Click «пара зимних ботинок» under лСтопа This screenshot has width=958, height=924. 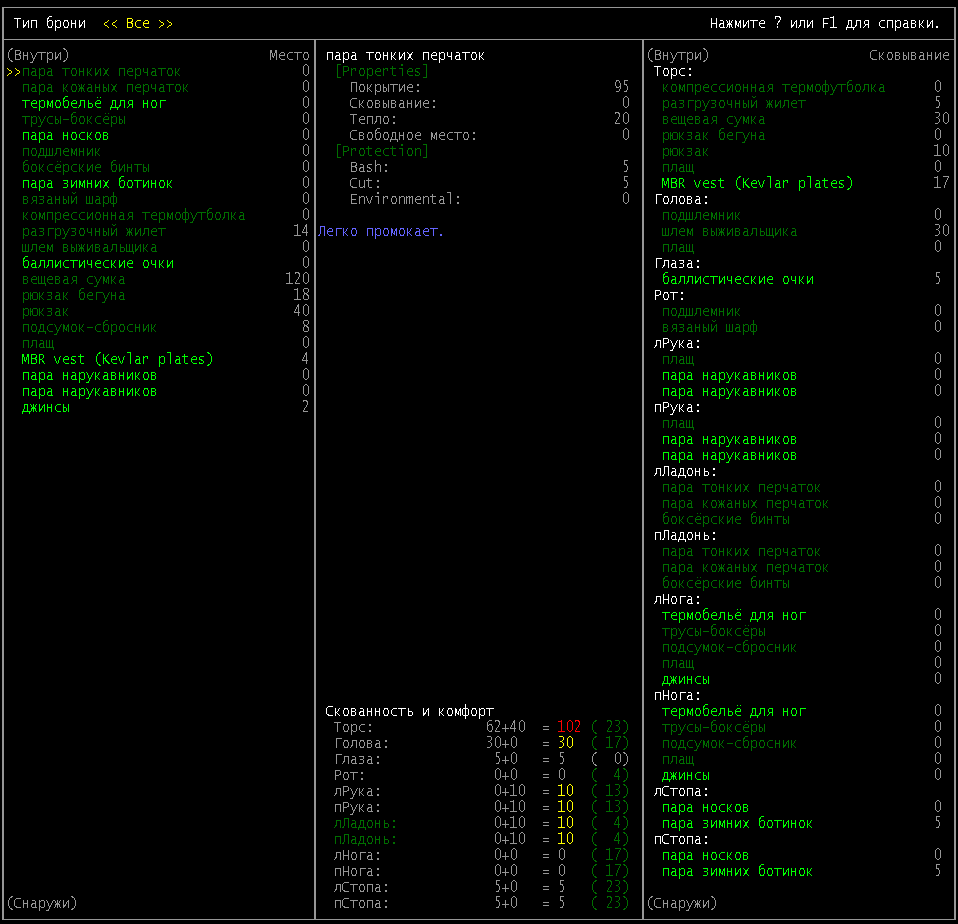(x=737, y=823)
